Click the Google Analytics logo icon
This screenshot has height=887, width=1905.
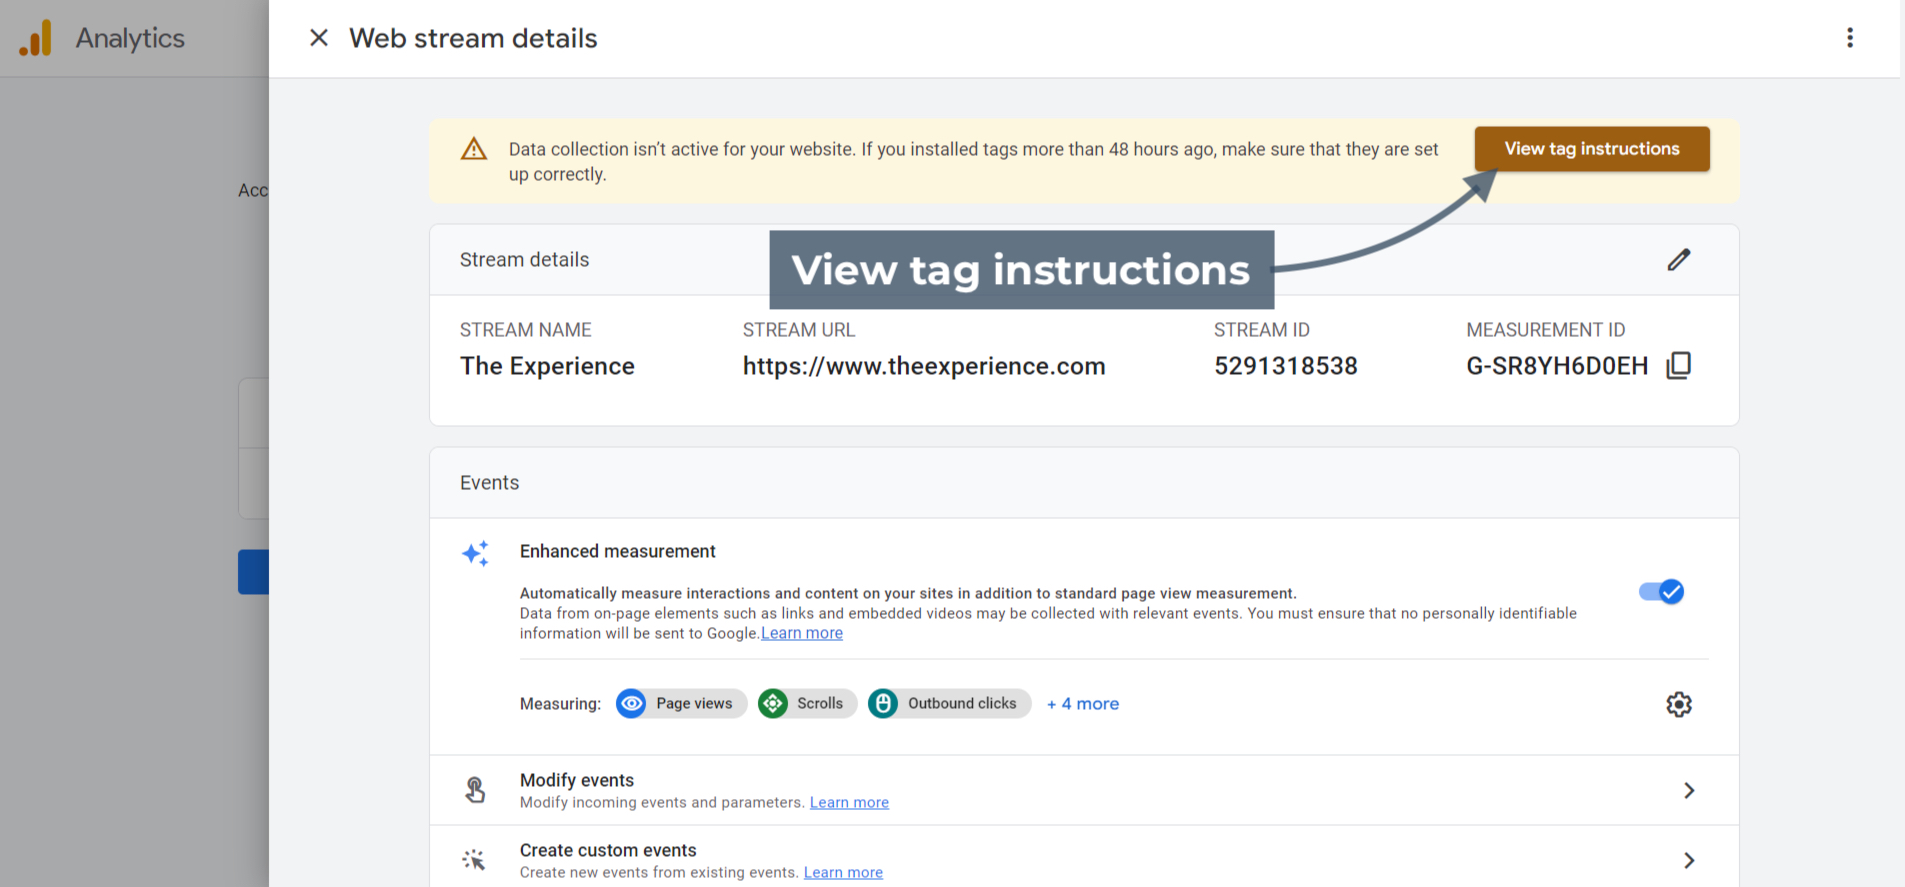[x=35, y=38]
